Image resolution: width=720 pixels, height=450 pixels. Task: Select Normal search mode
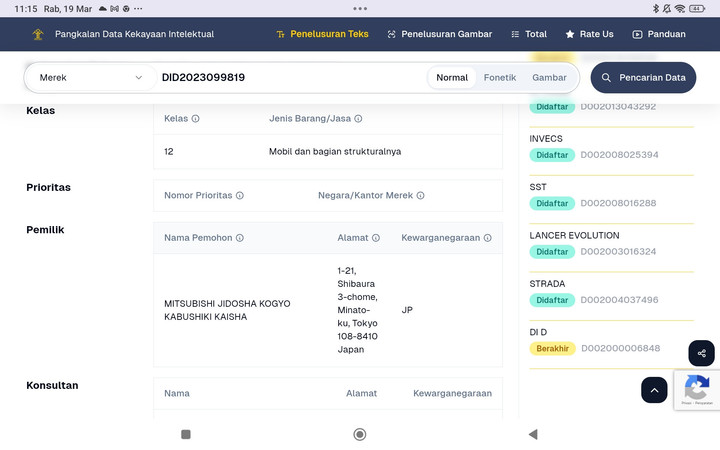452,77
